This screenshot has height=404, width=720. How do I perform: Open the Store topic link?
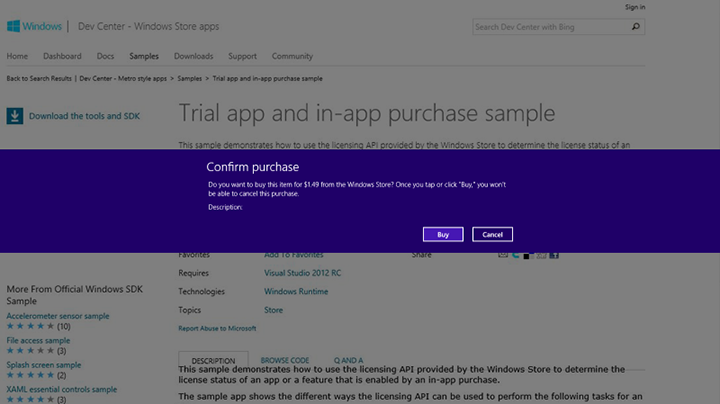tap(273, 310)
